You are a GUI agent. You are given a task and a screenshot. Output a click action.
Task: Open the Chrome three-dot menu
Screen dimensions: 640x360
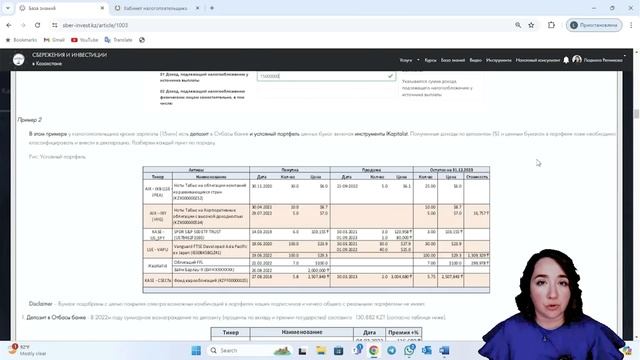[631, 25]
